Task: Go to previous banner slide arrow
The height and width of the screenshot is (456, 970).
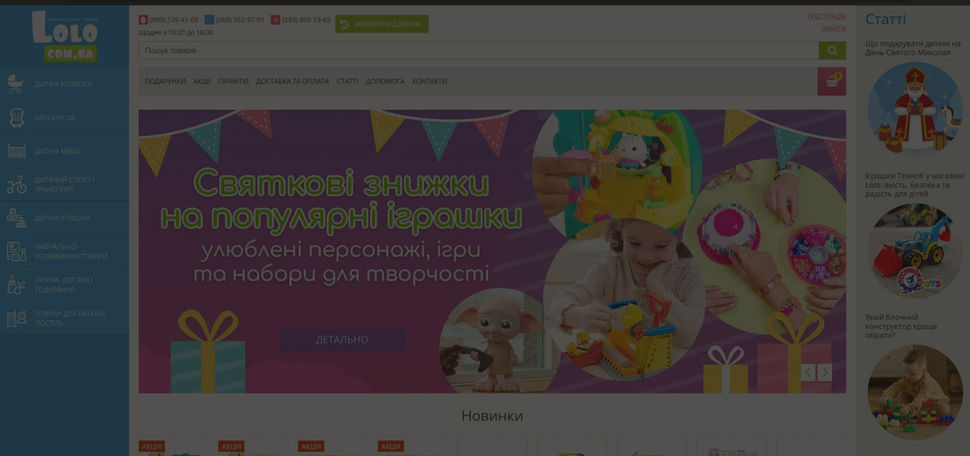Action: 808,372
